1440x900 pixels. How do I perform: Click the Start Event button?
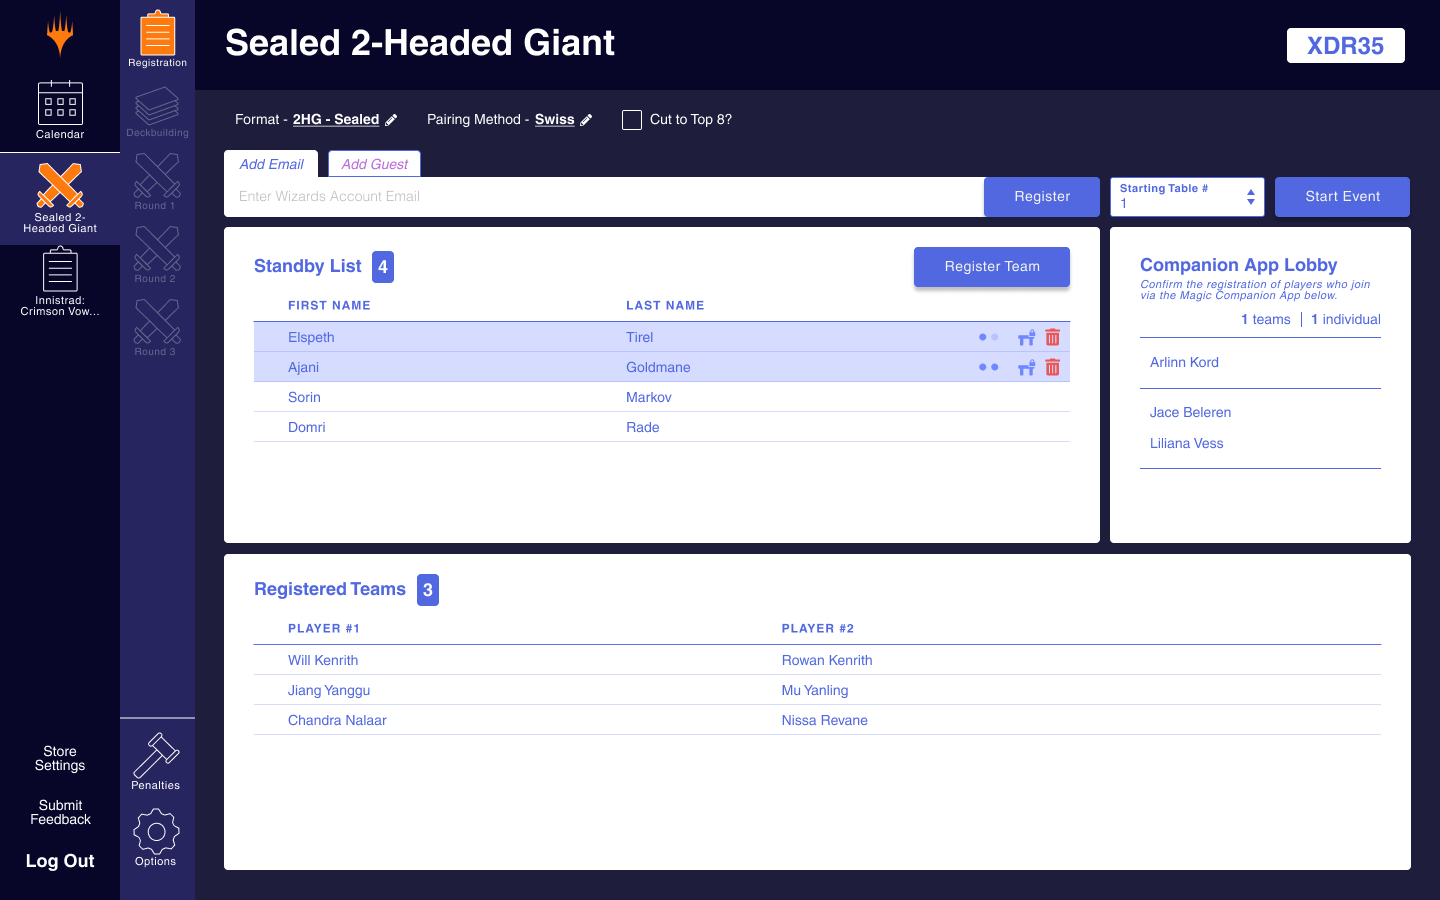(x=1342, y=197)
